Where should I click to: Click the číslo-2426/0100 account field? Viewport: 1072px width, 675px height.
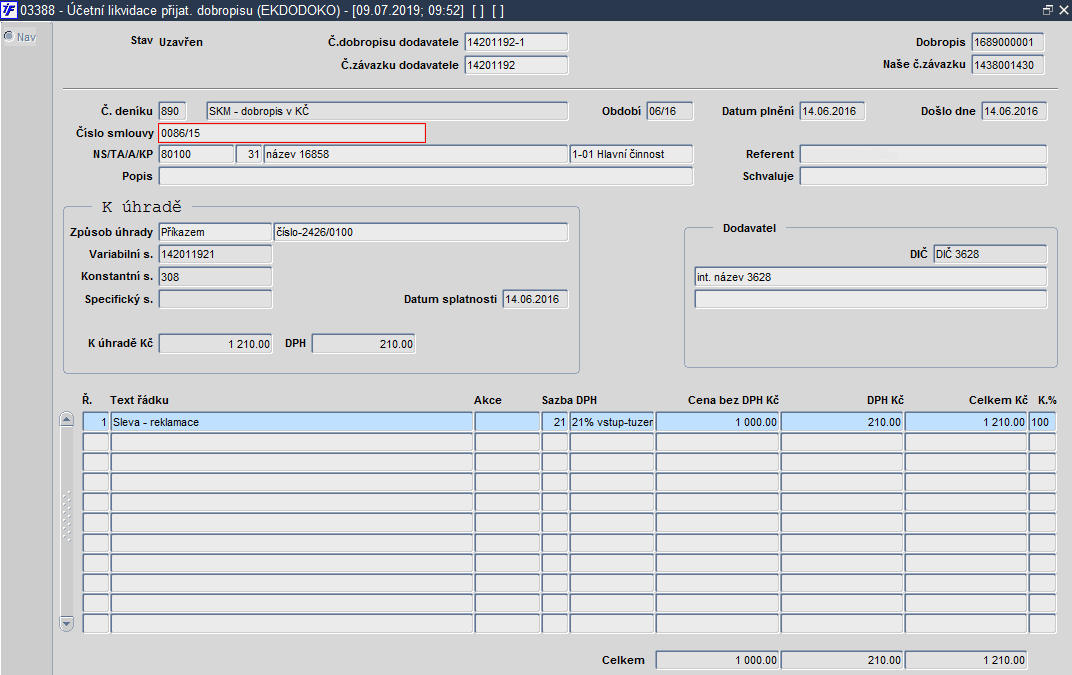click(420, 232)
